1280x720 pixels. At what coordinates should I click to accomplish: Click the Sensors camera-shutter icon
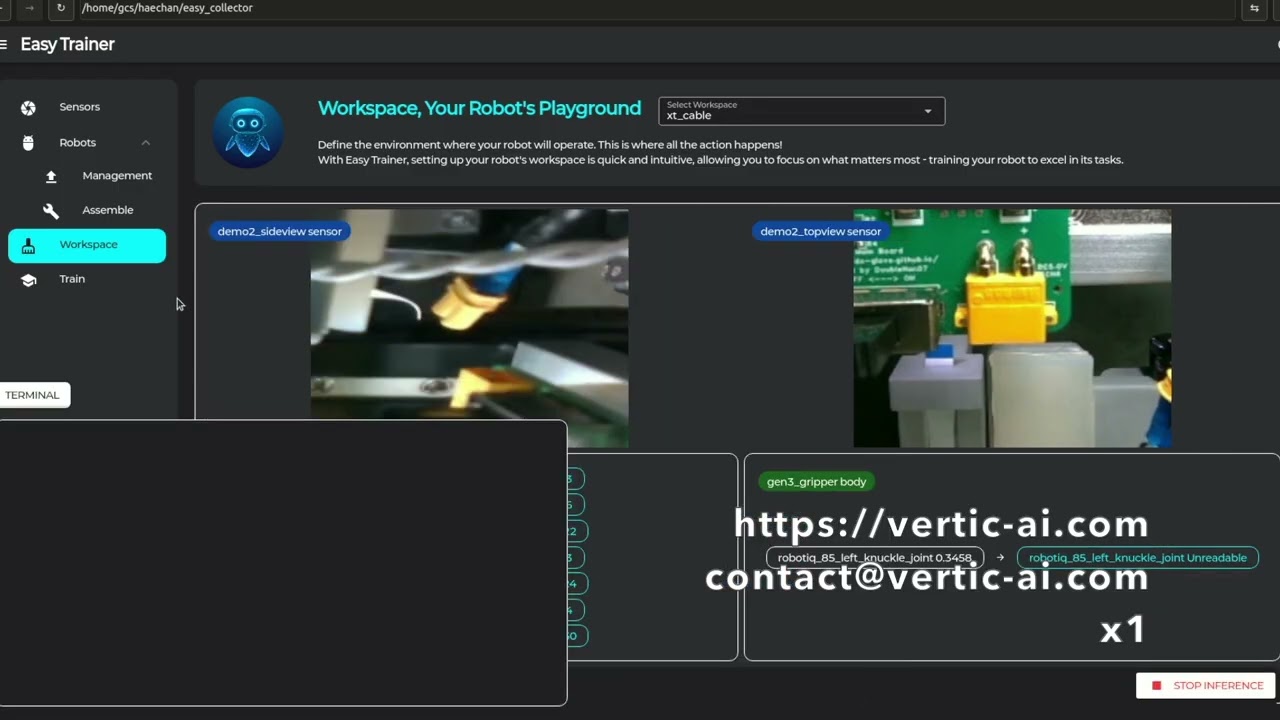pyautogui.click(x=28, y=108)
